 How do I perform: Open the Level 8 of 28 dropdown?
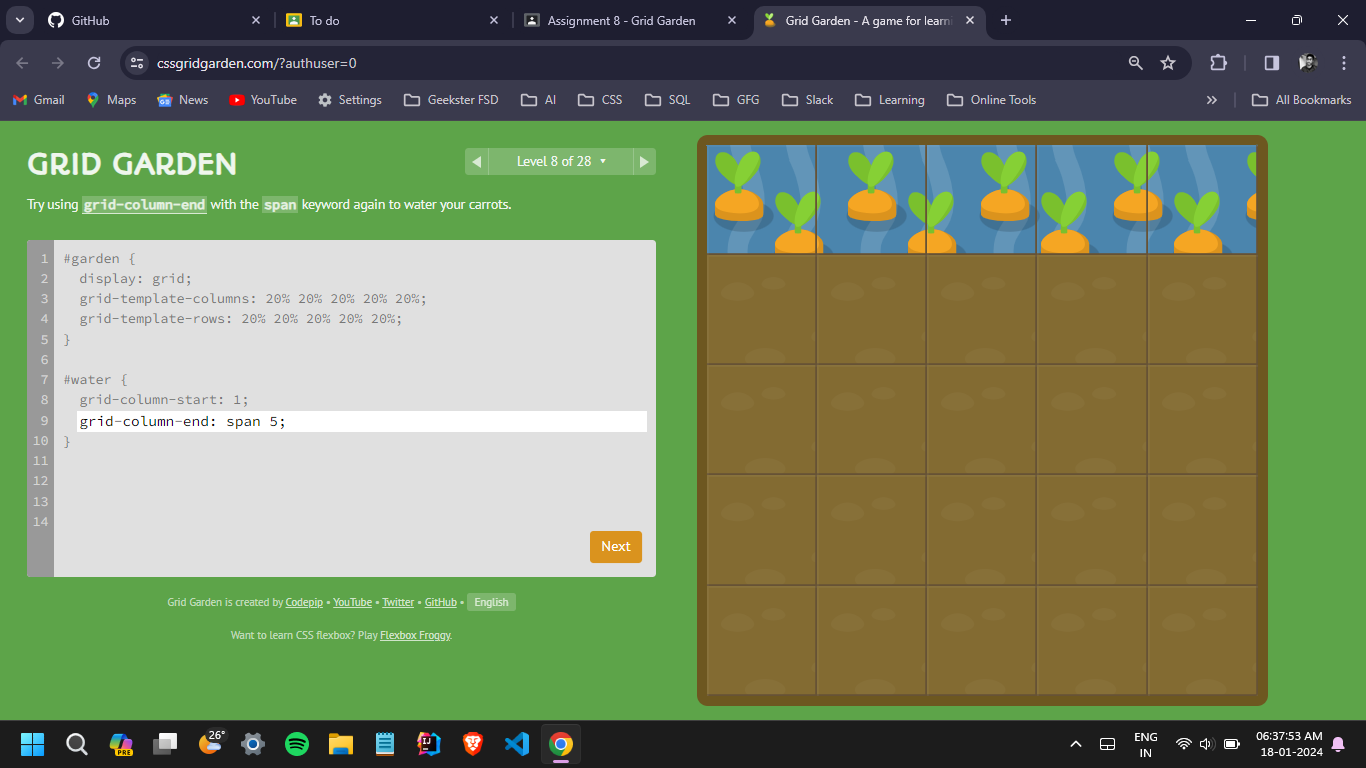pos(560,162)
